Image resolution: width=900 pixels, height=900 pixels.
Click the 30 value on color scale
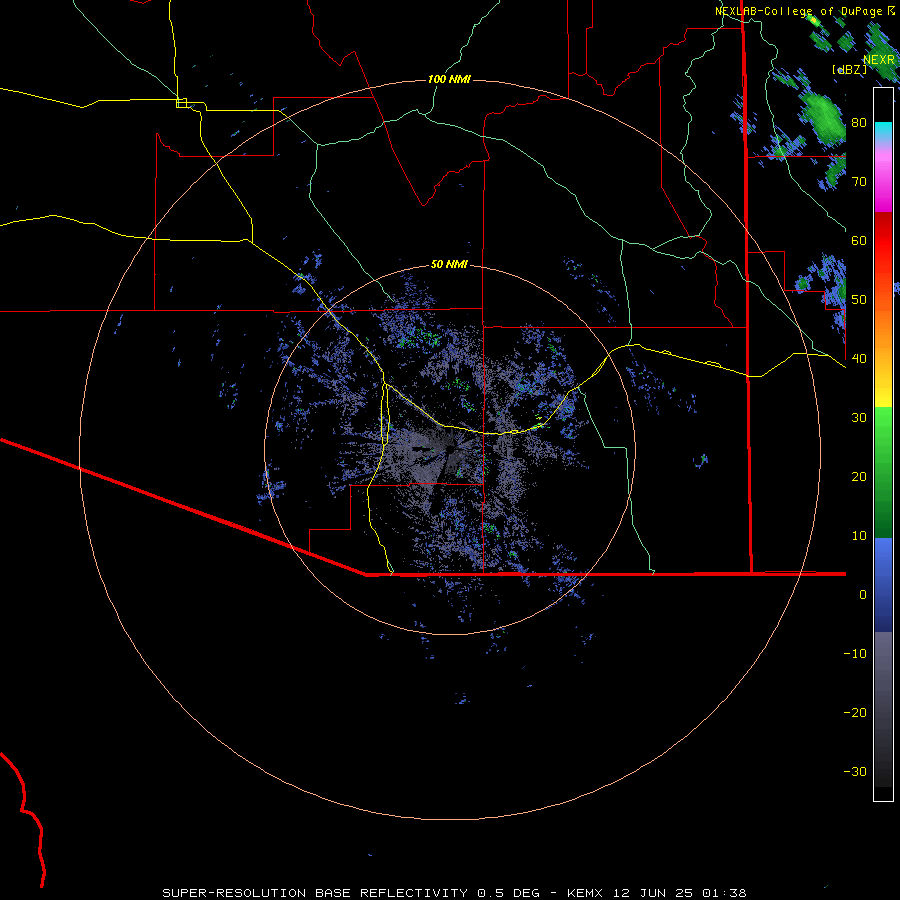point(859,418)
